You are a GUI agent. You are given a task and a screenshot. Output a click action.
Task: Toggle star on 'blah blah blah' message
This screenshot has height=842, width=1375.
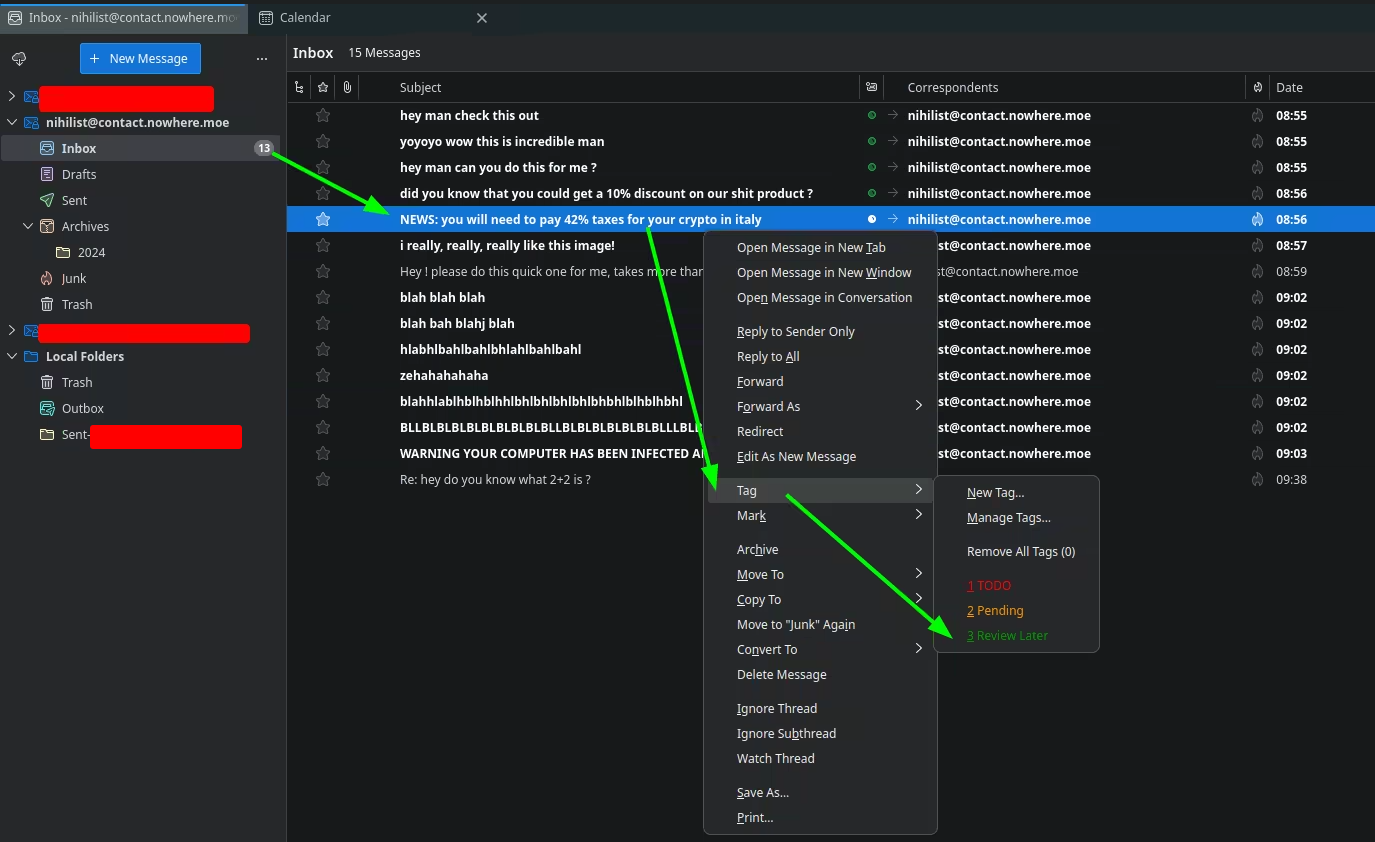point(323,298)
